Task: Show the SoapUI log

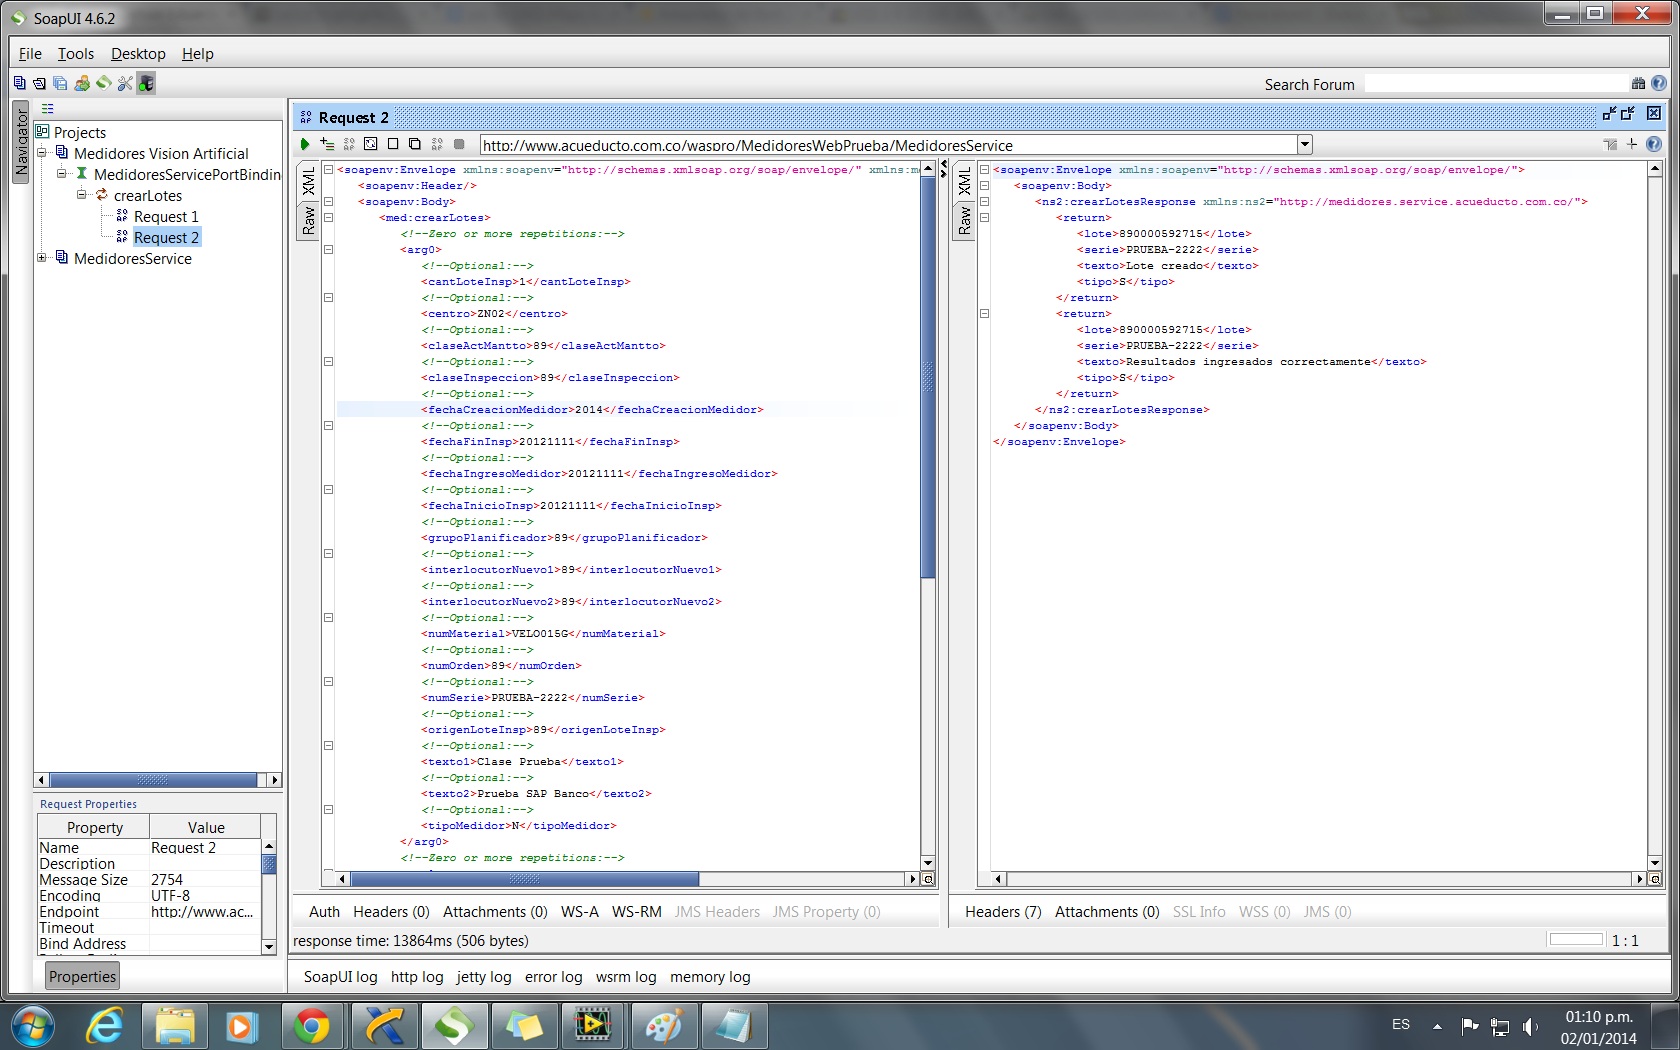Action: tap(341, 977)
